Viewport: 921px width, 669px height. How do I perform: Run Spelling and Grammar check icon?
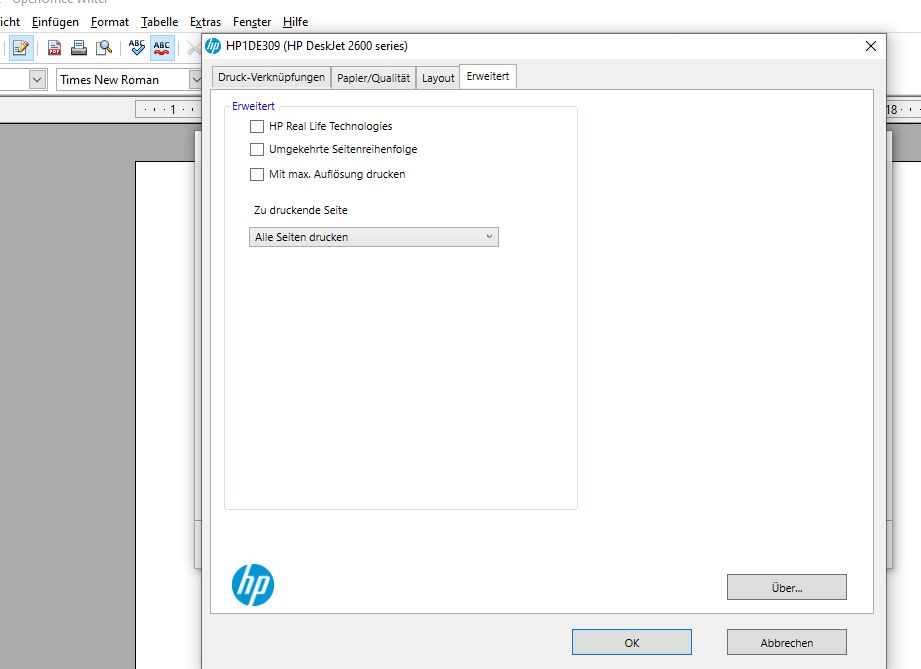pyautogui.click(x=137, y=48)
